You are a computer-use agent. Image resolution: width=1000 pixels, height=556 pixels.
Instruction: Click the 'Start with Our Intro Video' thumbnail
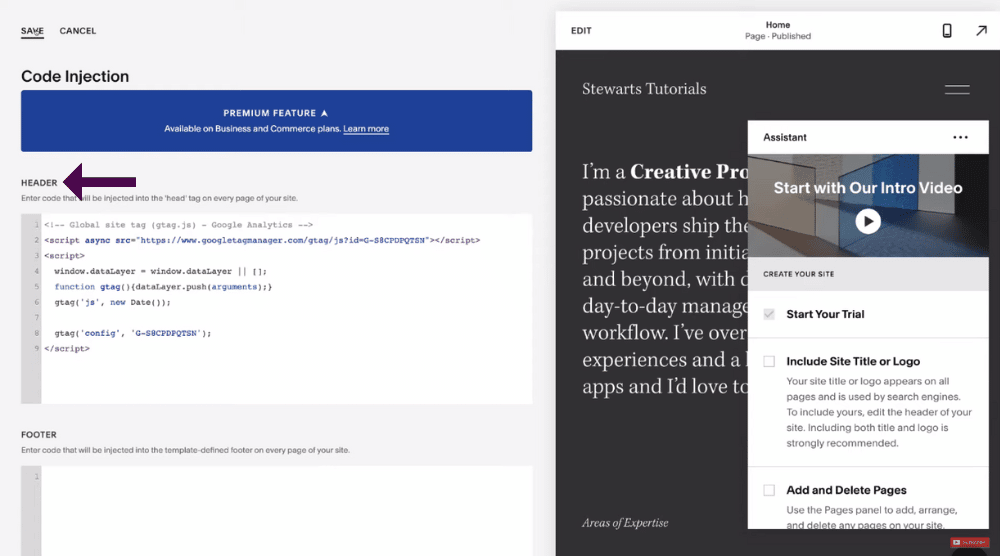[868, 205]
